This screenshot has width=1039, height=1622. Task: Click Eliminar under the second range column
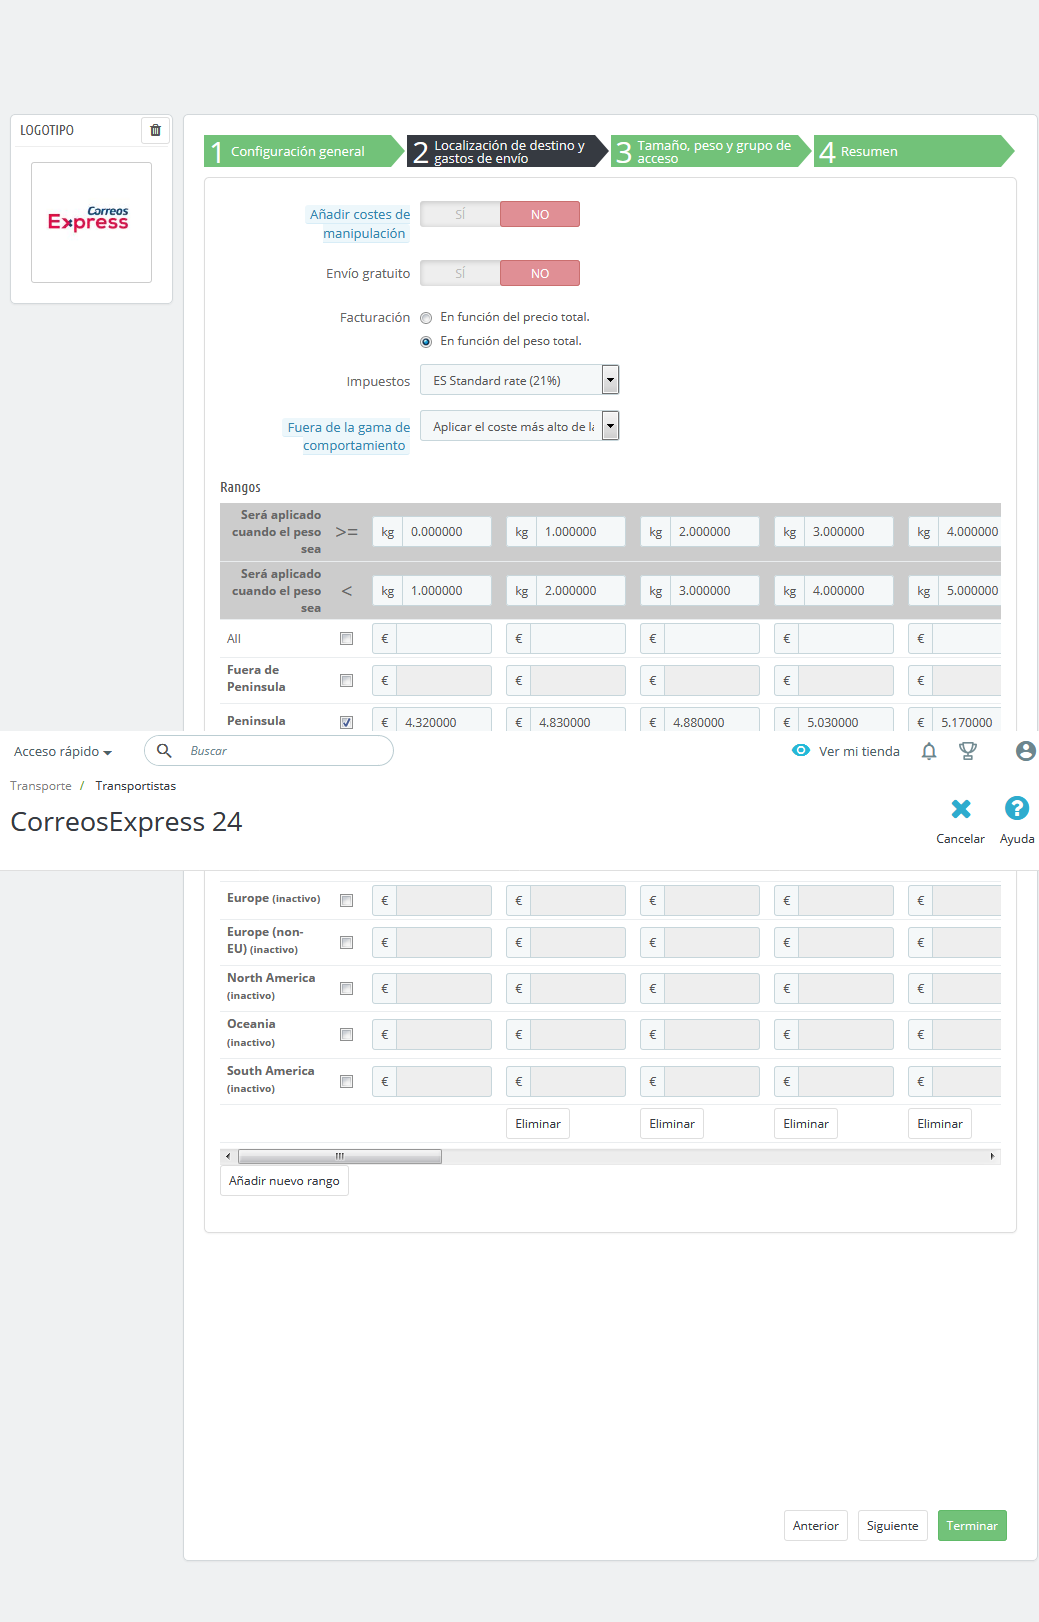[x=538, y=1124]
